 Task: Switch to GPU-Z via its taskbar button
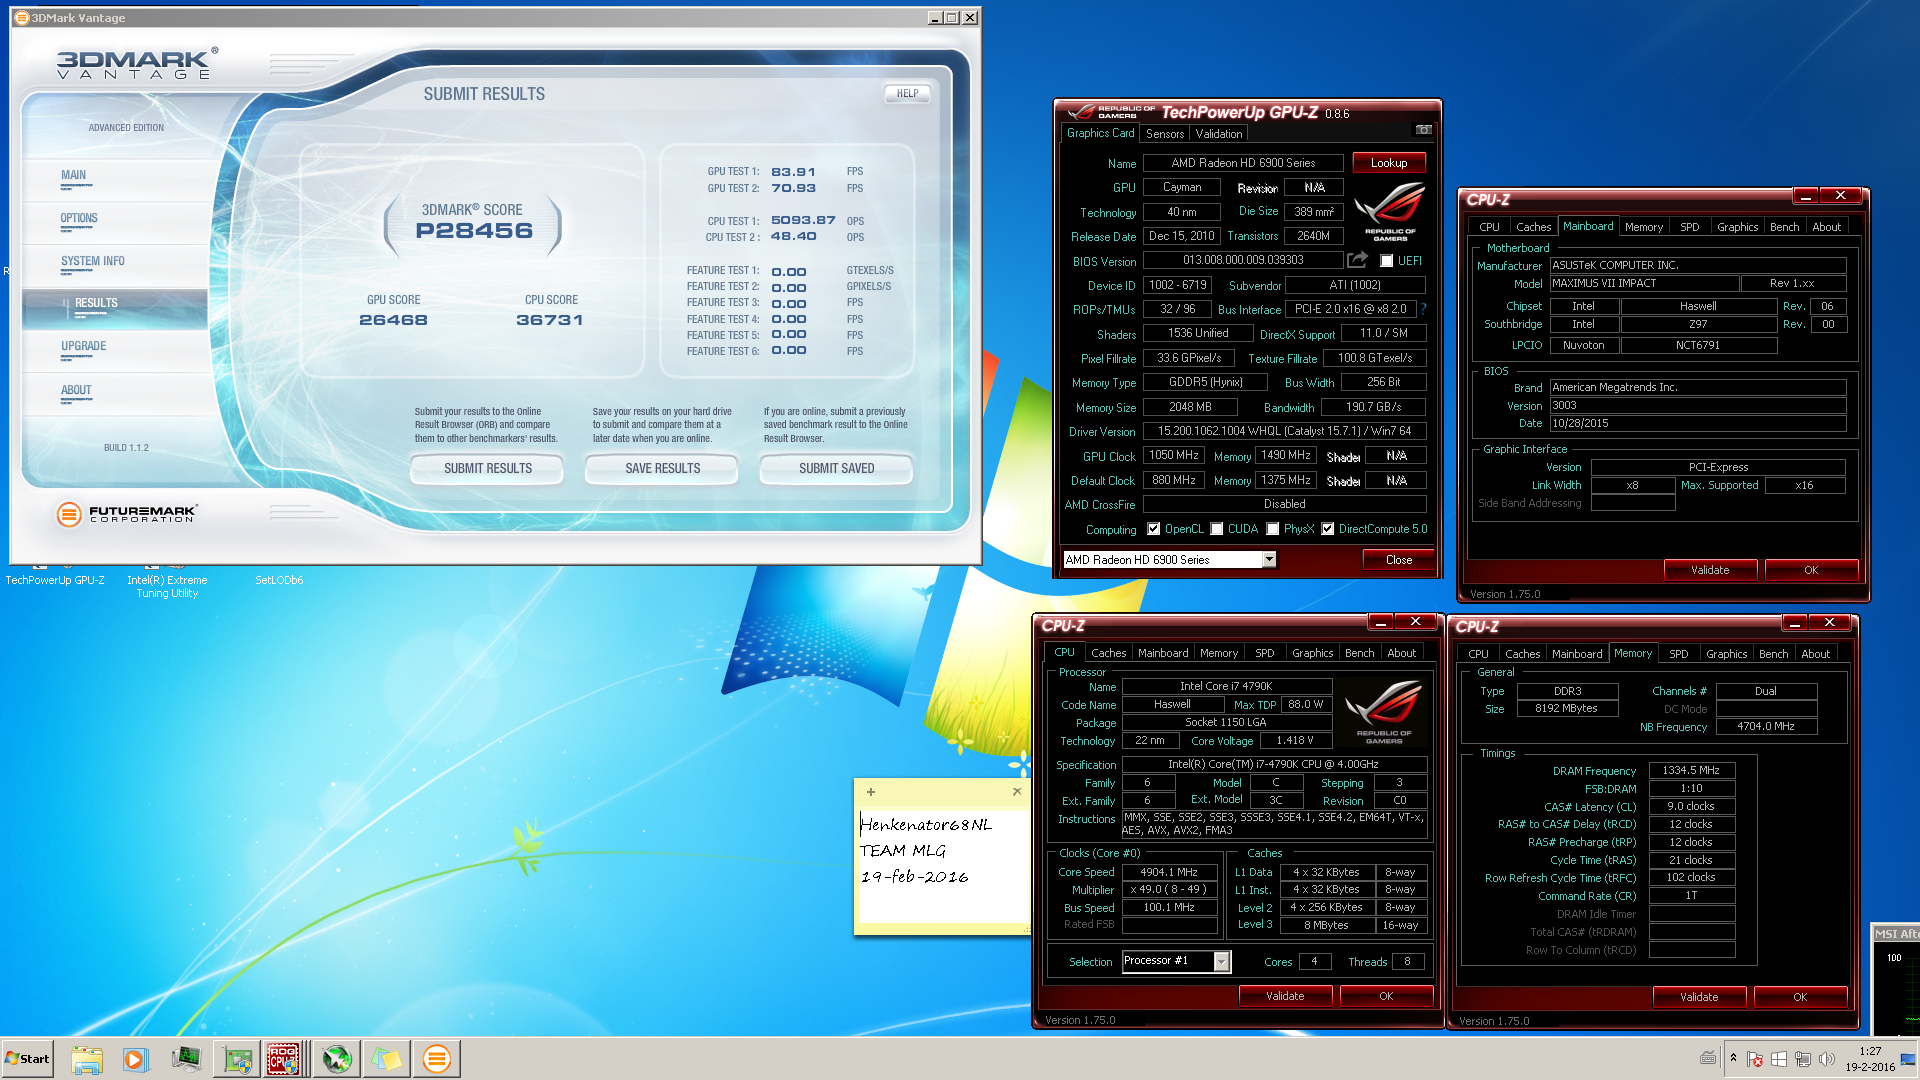(237, 1059)
